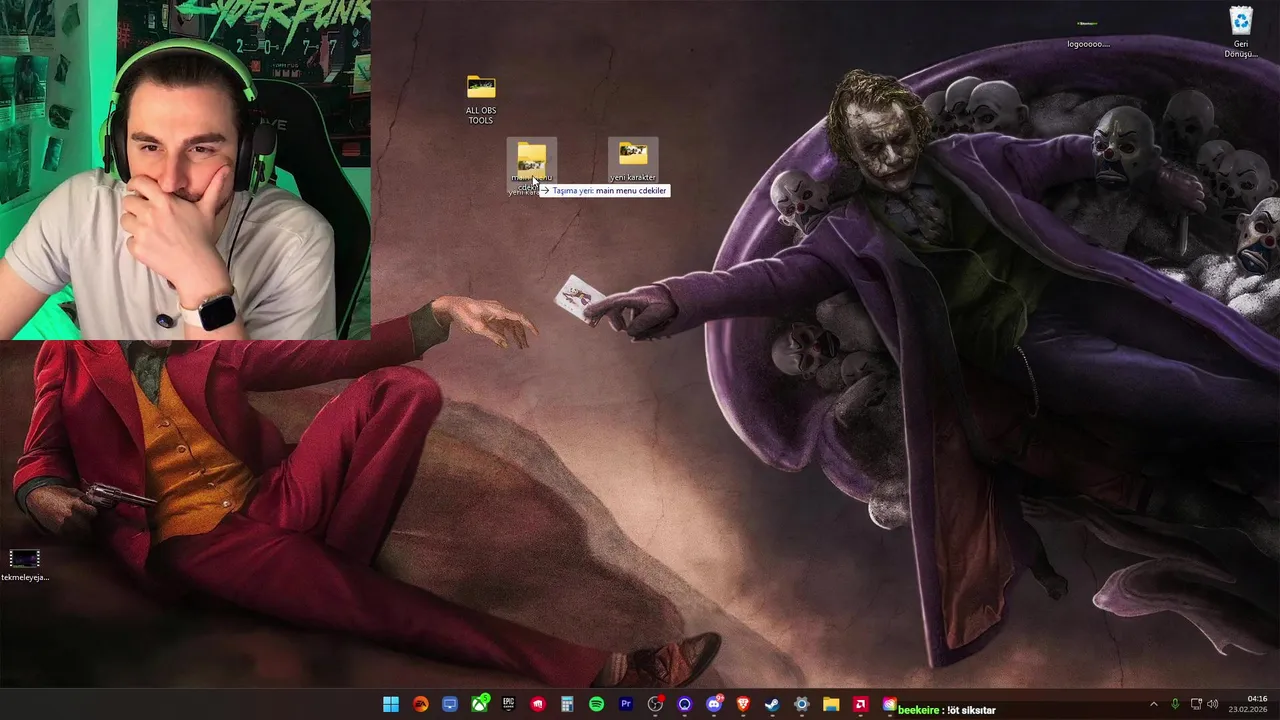Image resolution: width=1280 pixels, height=720 pixels.
Task: Open the Xbox app in taskbar
Action: pyautogui.click(x=480, y=704)
